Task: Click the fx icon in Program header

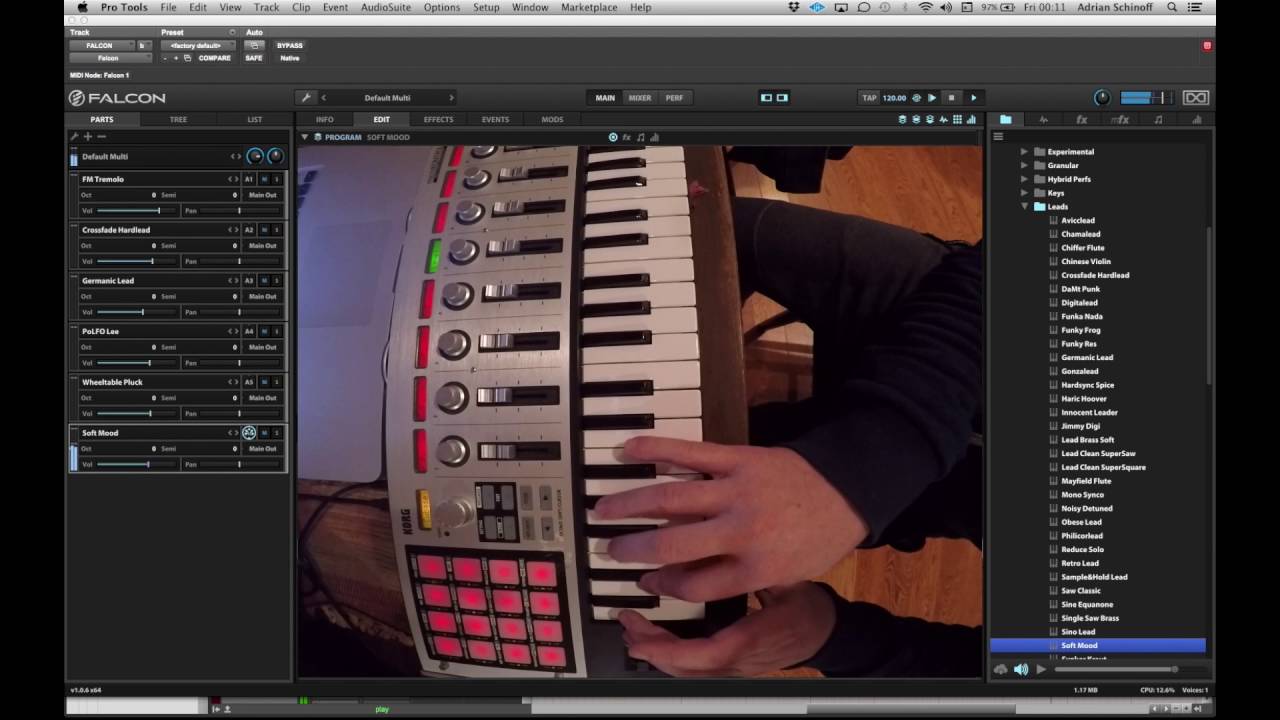Action: tap(627, 137)
